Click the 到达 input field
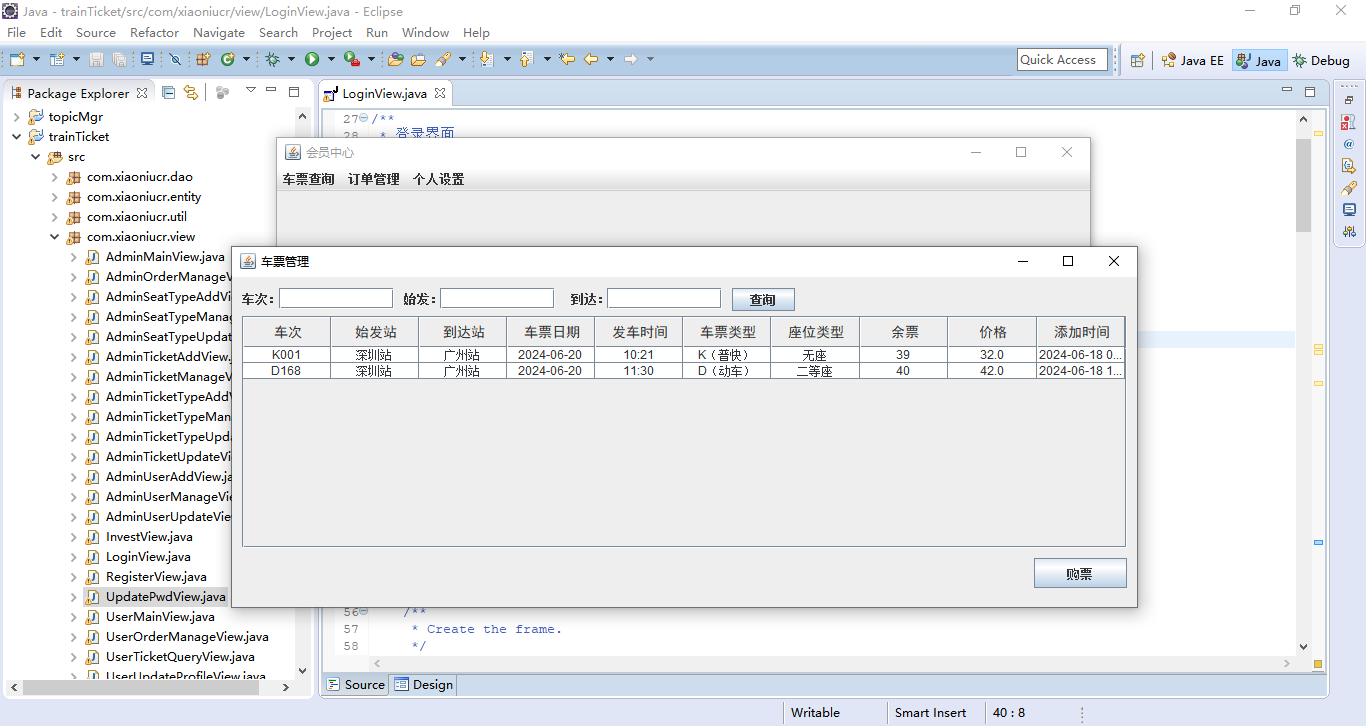1366x726 pixels. pos(664,298)
